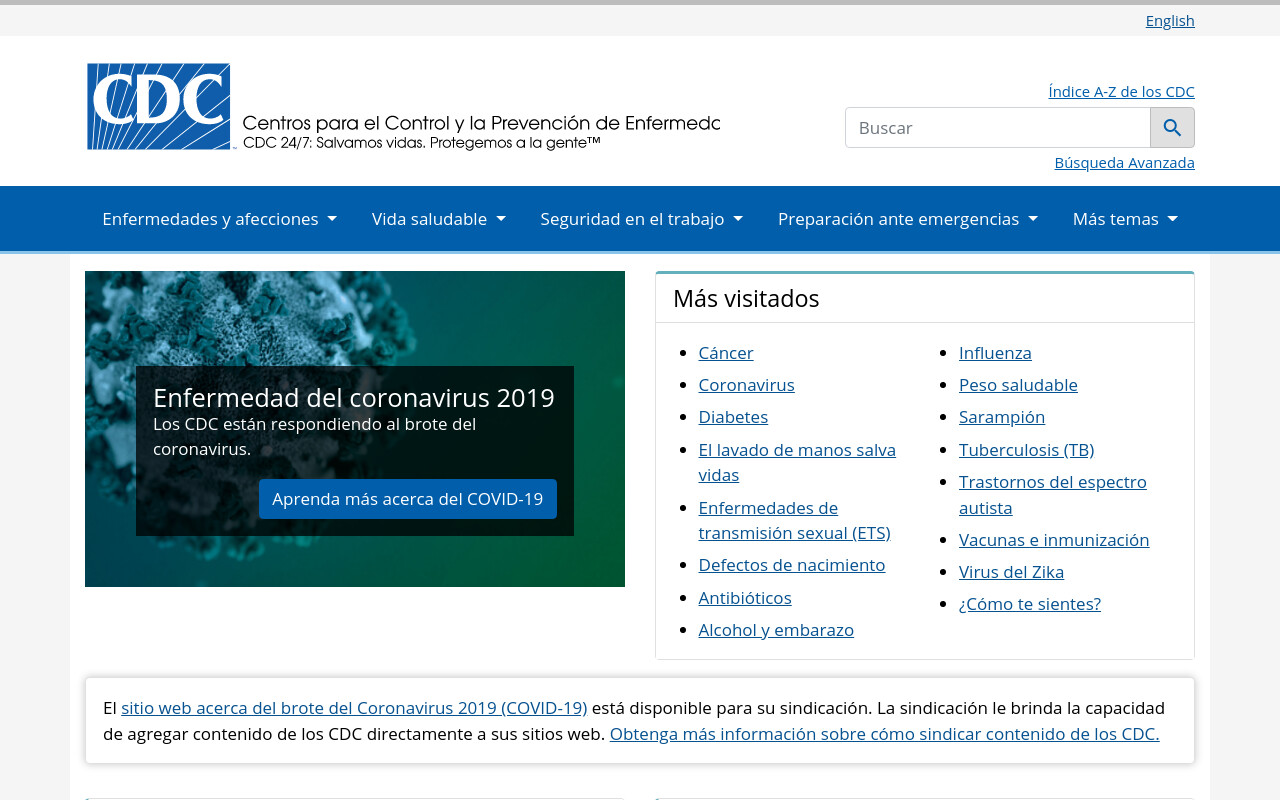Click the coronavirus banner image
The height and width of the screenshot is (800, 1280).
[355, 429]
